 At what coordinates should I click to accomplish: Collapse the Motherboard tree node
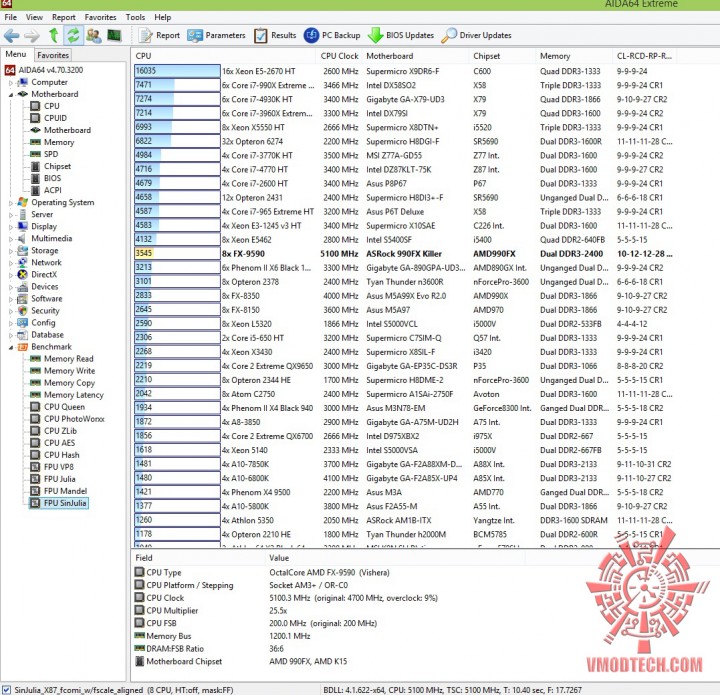[11, 95]
